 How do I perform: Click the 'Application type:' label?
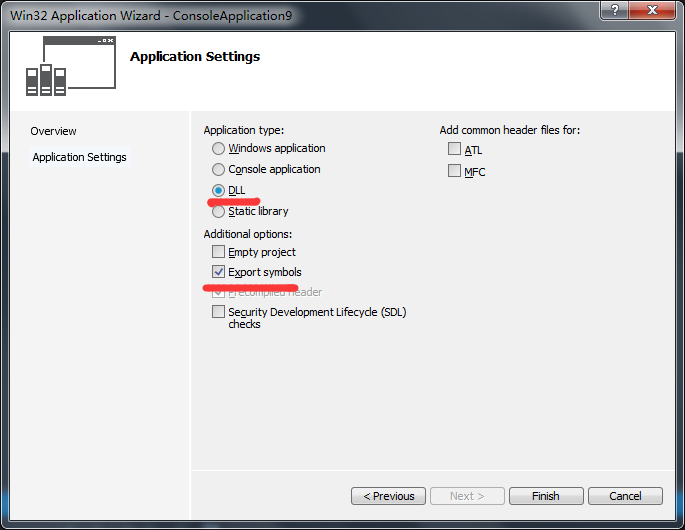point(244,130)
